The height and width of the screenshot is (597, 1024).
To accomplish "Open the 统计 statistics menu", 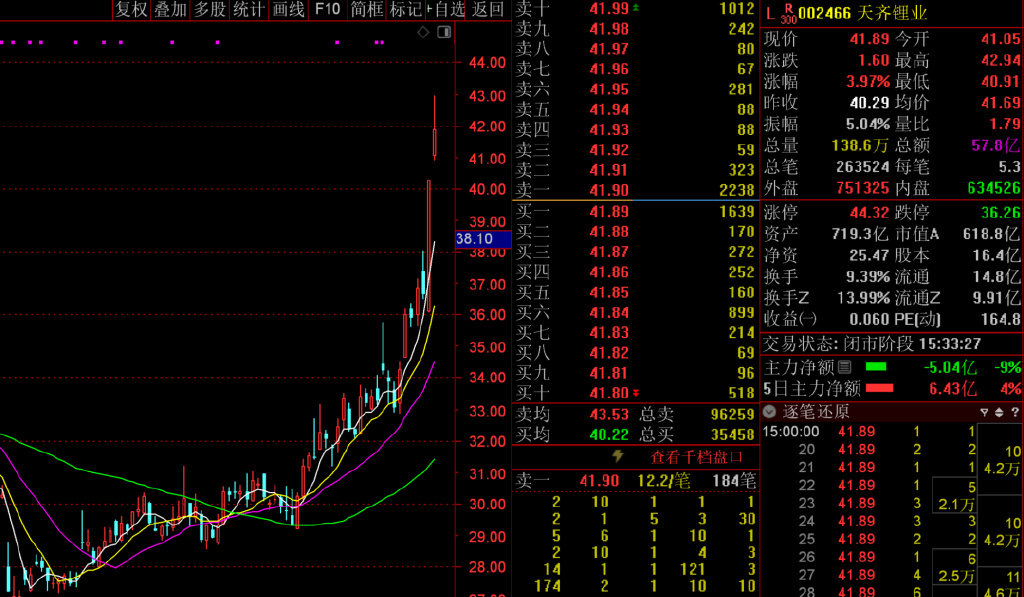I will point(248,10).
